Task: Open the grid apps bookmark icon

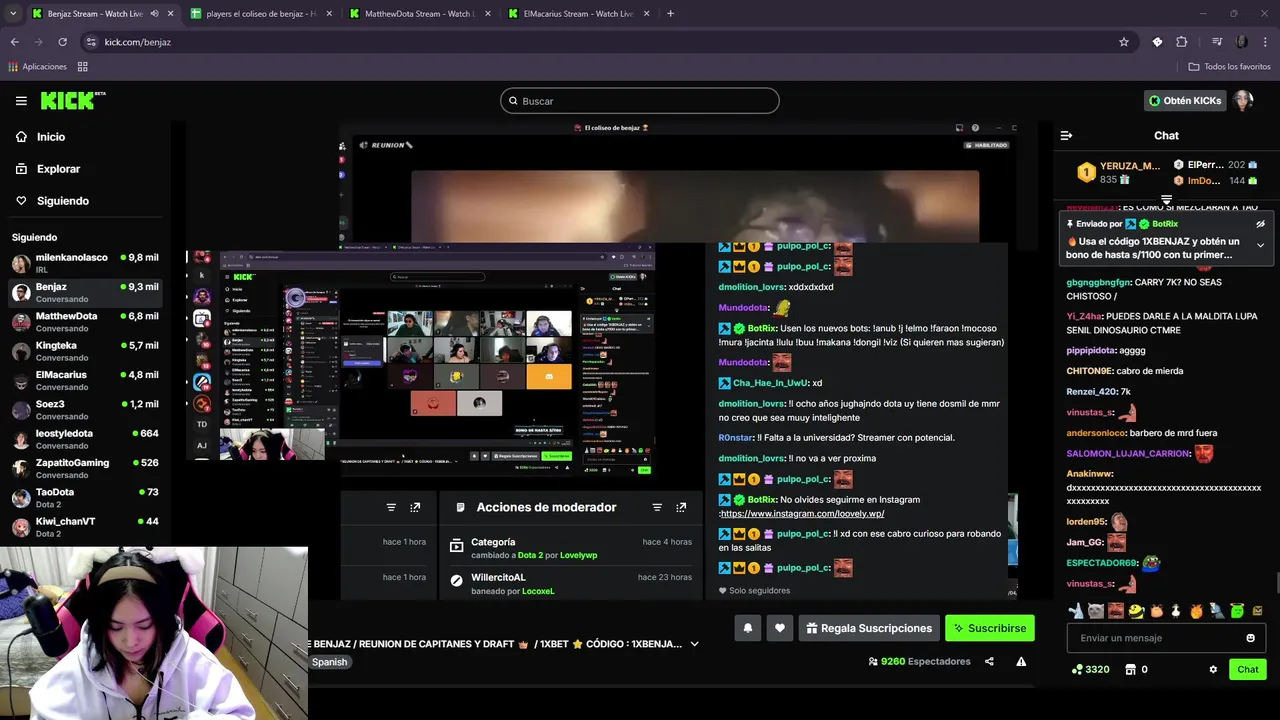Action: pos(82,67)
